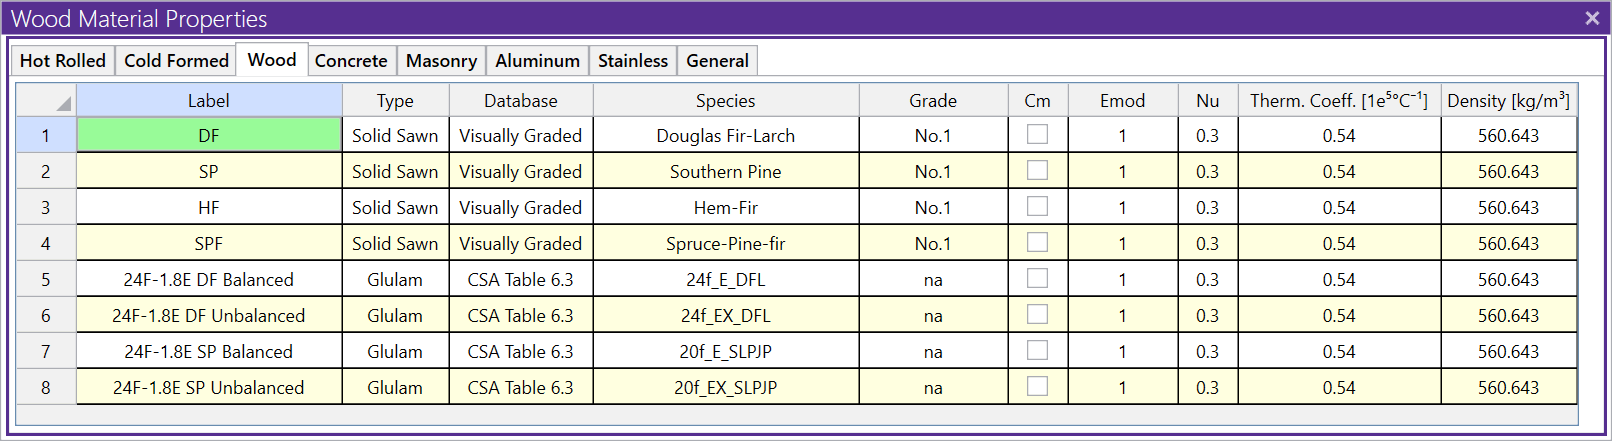Image resolution: width=1612 pixels, height=441 pixels.
Task: Go to the Aluminum tab
Action: click(537, 61)
